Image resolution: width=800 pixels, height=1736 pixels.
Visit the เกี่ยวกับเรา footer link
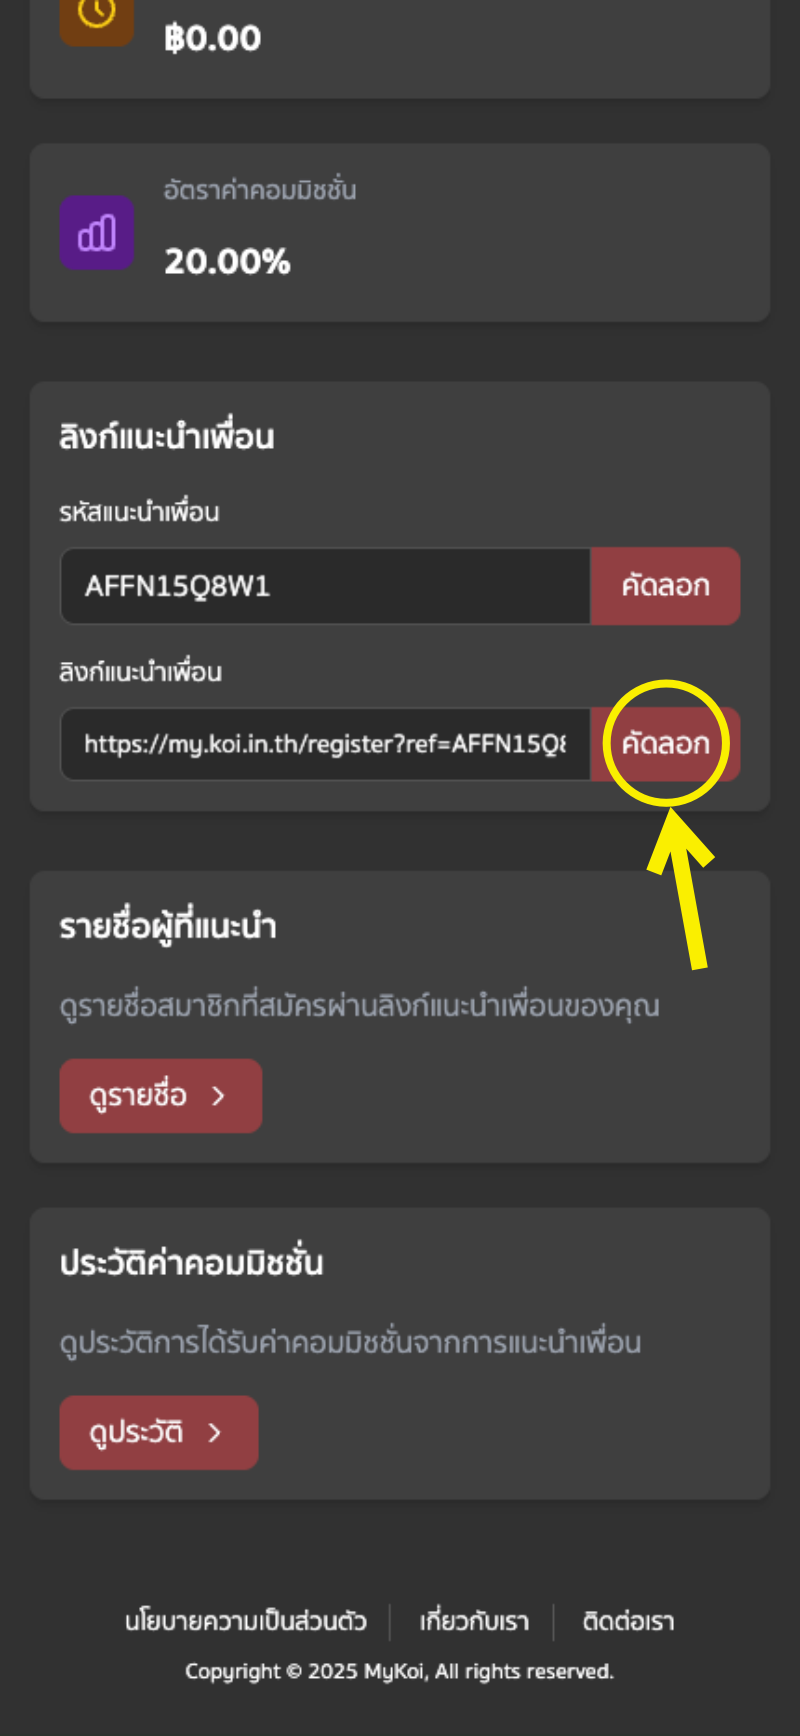(x=474, y=1621)
